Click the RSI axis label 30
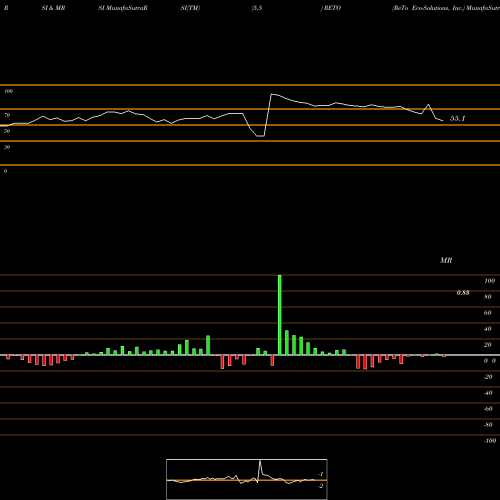 click(x=7, y=147)
